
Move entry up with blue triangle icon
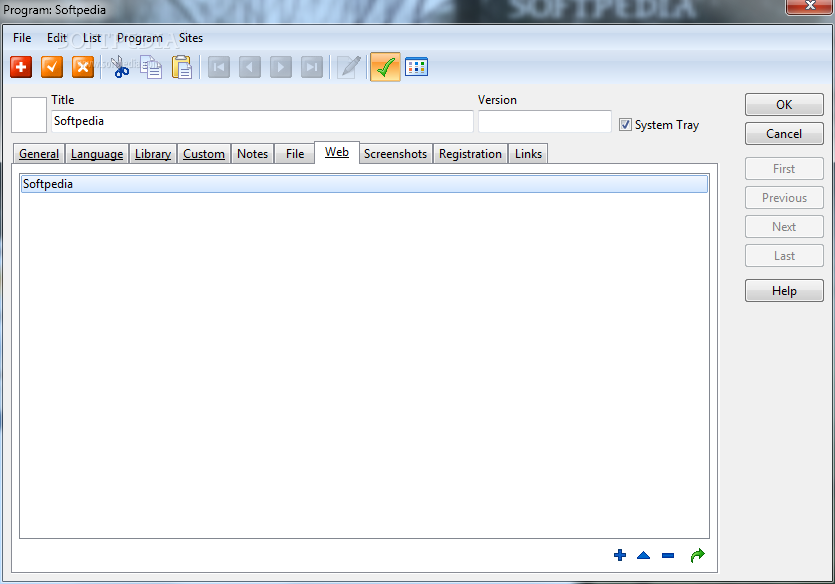point(643,555)
